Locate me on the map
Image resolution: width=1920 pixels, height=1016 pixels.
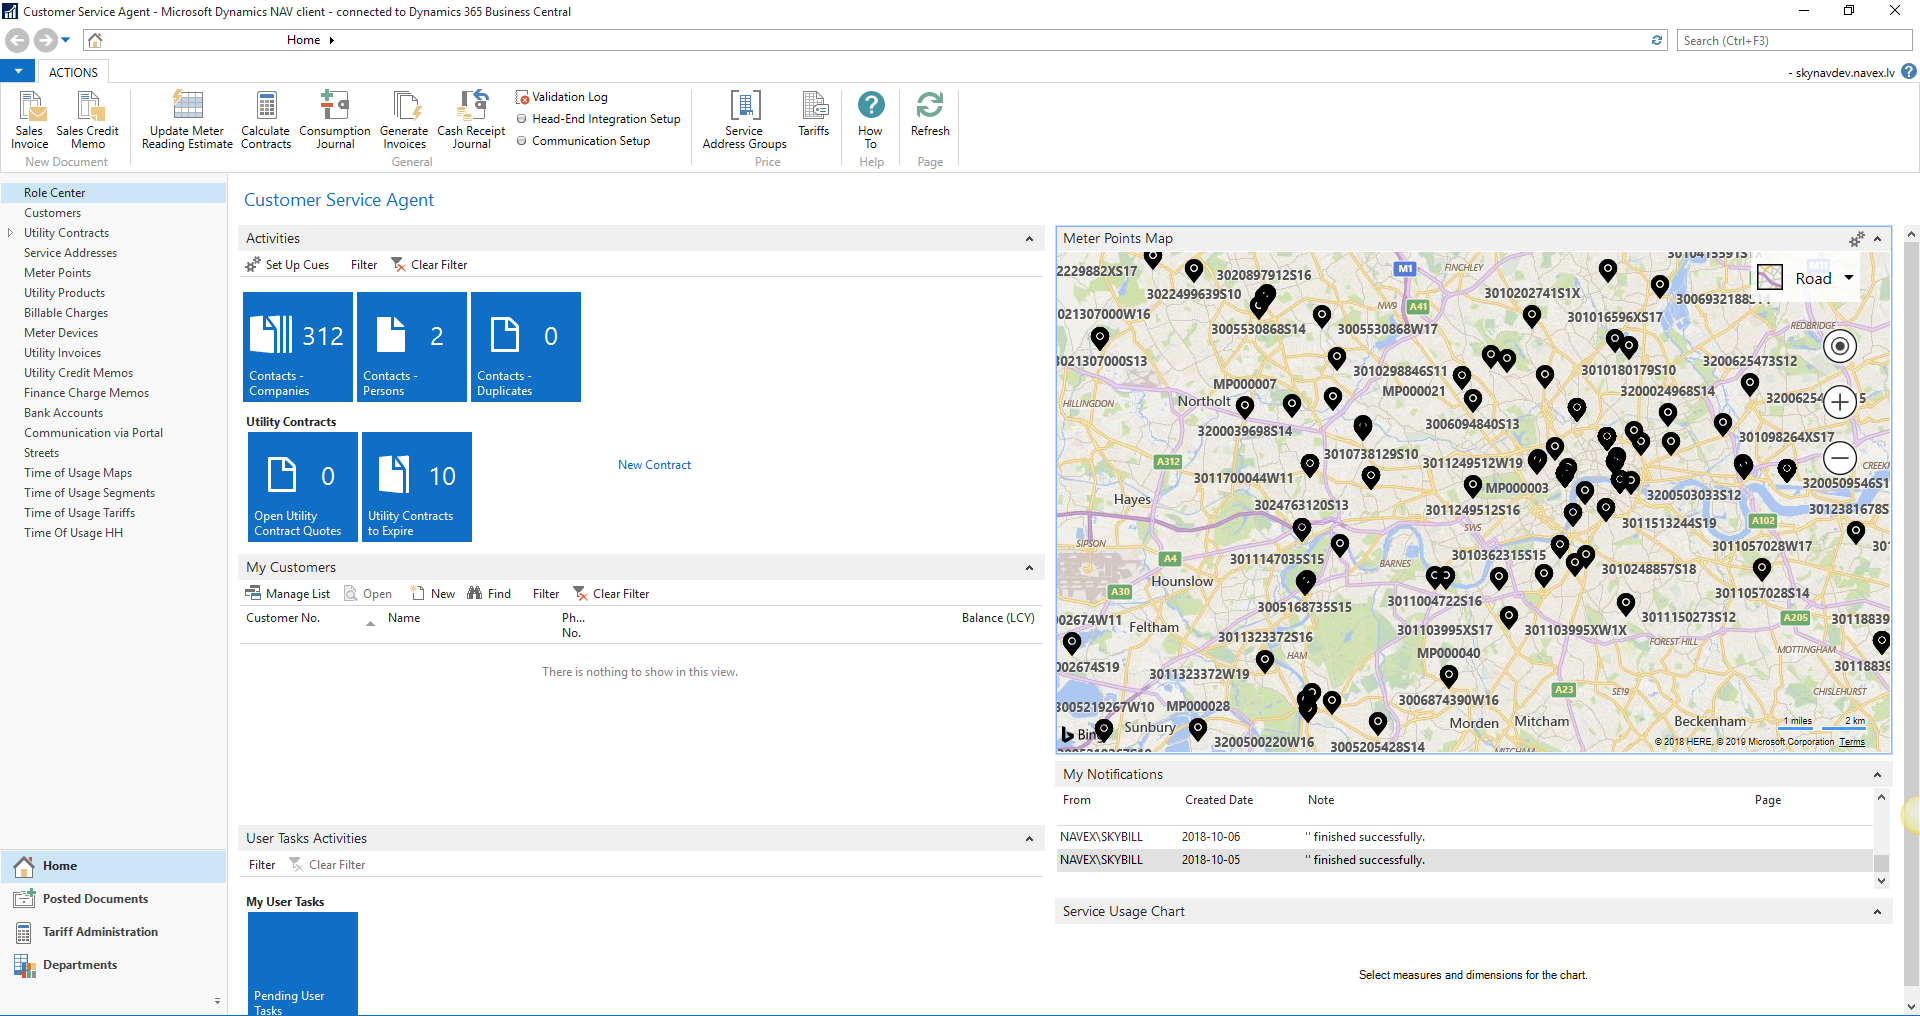1840,346
